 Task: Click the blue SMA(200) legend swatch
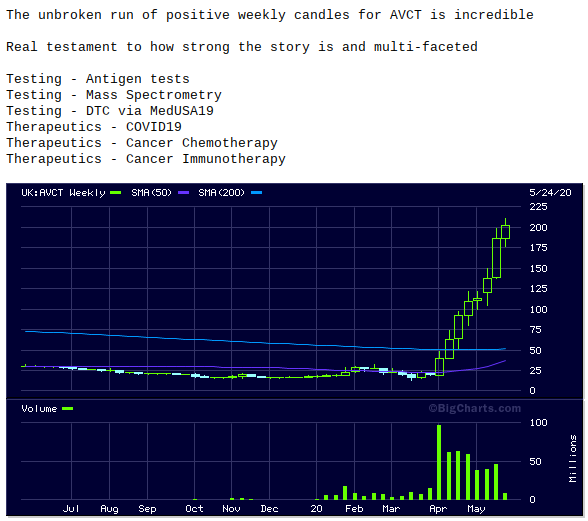(x=256, y=193)
